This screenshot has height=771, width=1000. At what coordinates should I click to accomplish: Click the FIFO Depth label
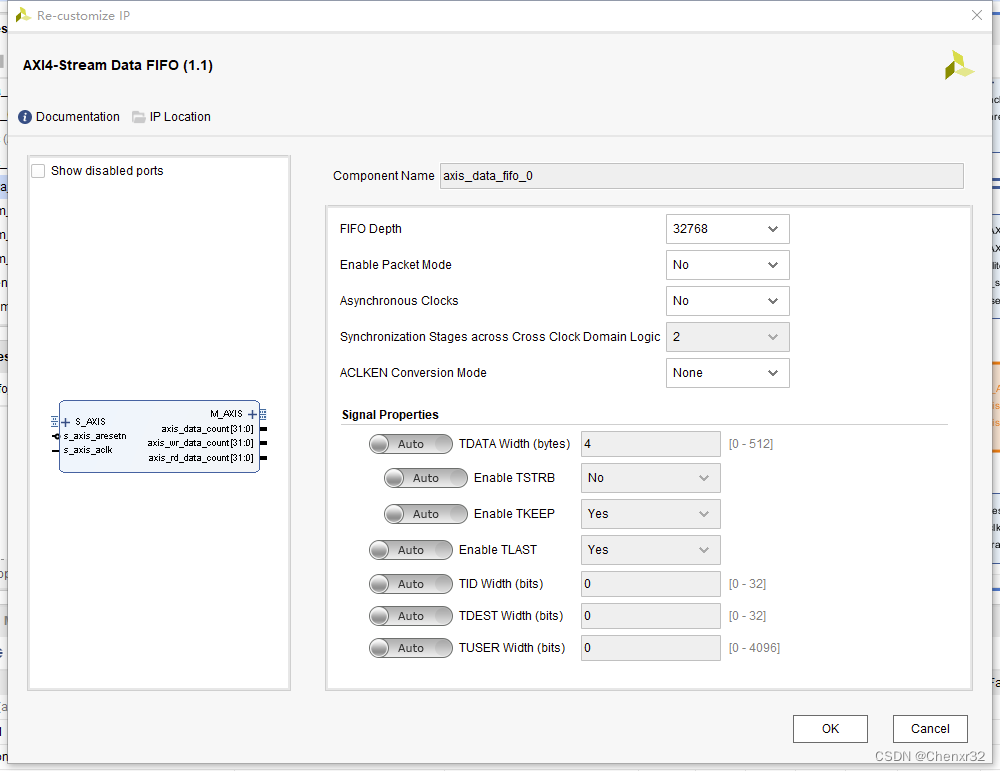371,229
